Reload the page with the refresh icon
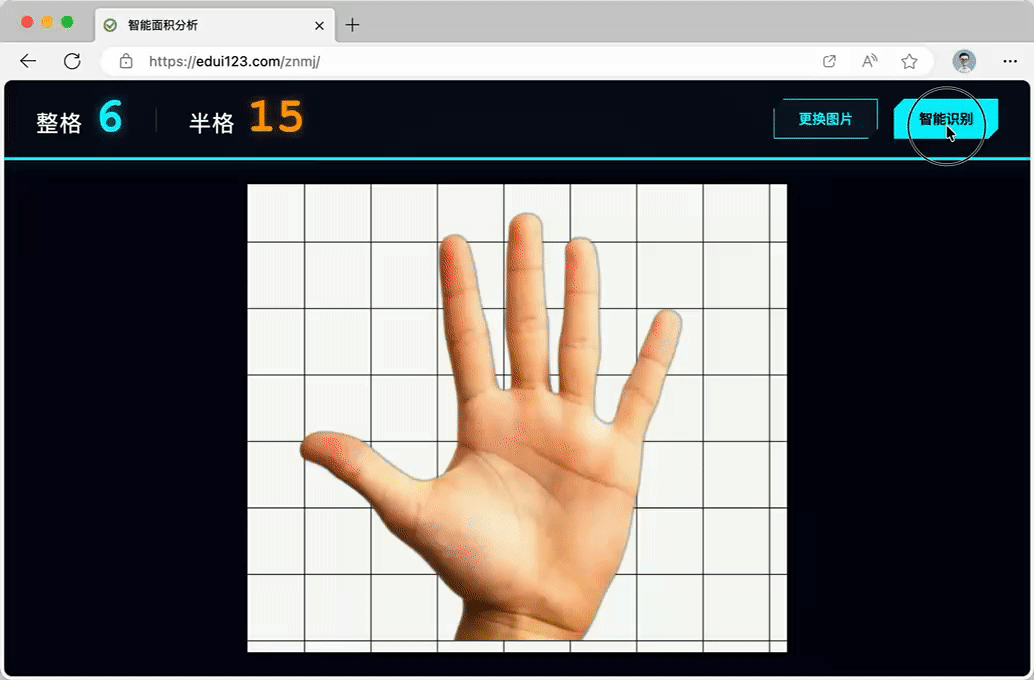This screenshot has width=1034, height=680. [72, 60]
